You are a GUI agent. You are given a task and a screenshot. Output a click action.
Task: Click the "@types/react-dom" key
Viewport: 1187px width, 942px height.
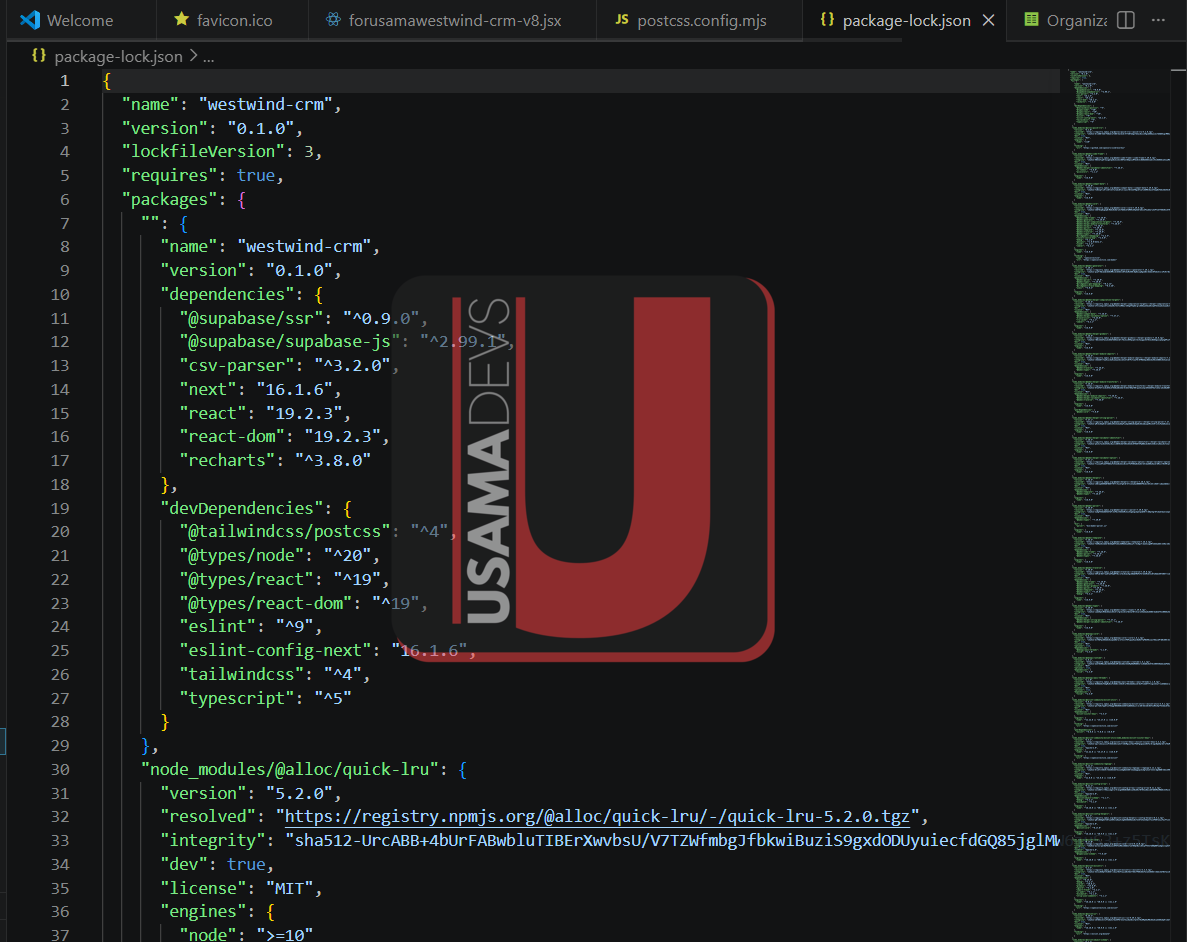tap(266, 604)
